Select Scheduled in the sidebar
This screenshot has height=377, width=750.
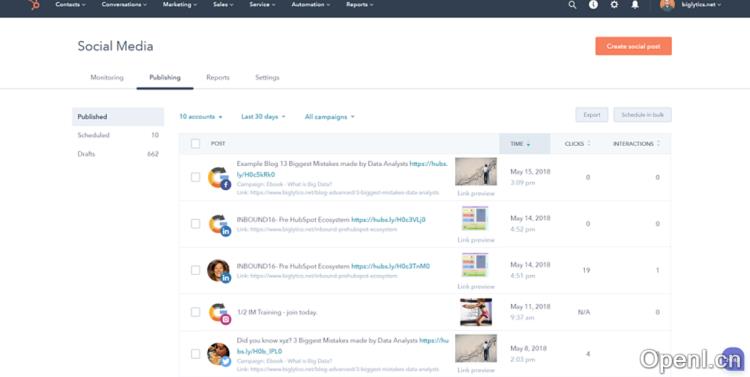[x=118, y=135]
